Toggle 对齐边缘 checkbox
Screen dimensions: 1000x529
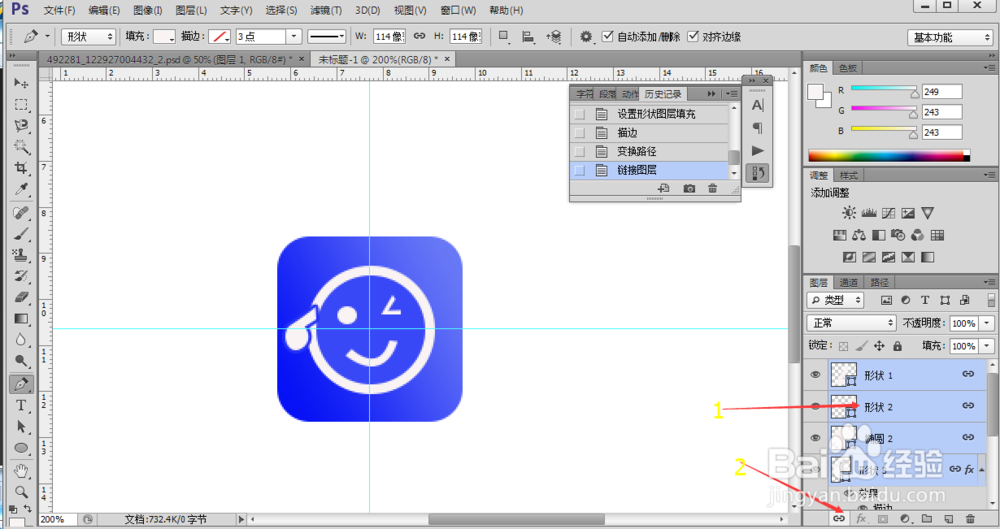693,36
